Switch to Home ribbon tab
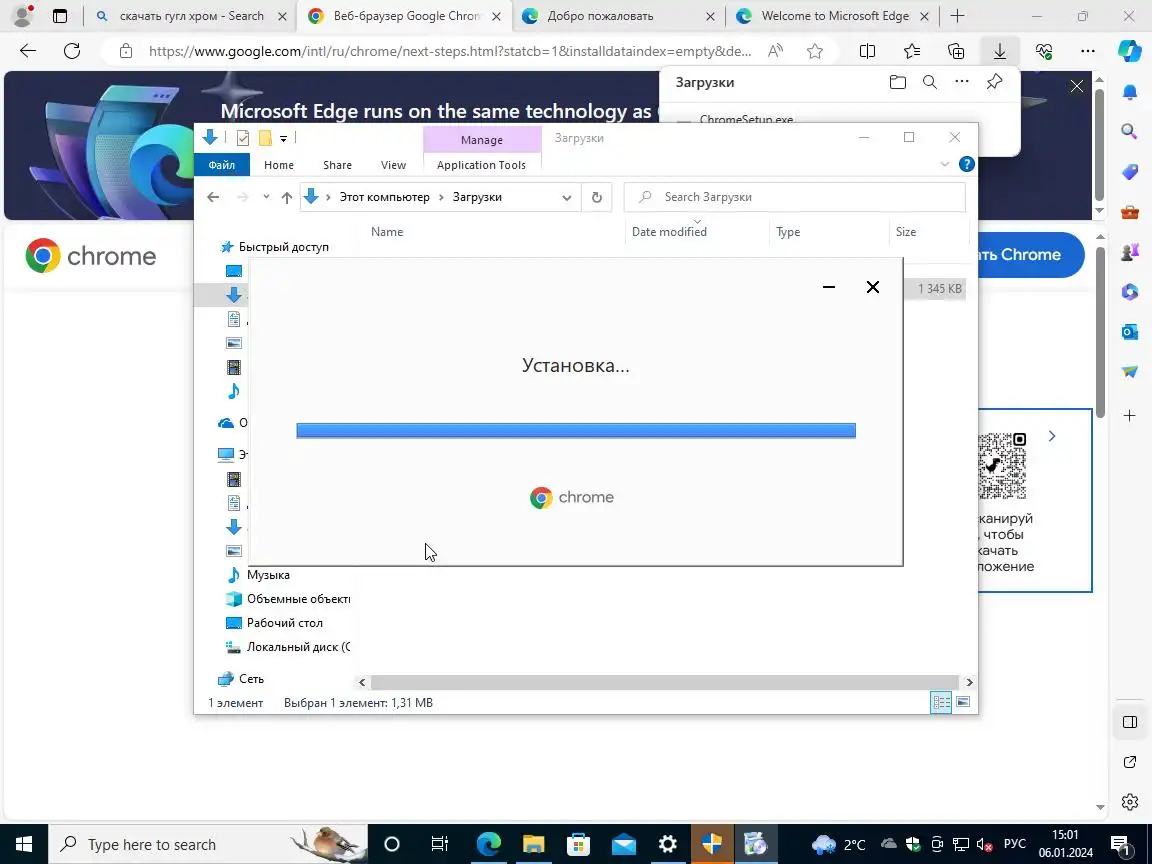The width and height of the screenshot is (1152, 864). coord(278,165)
